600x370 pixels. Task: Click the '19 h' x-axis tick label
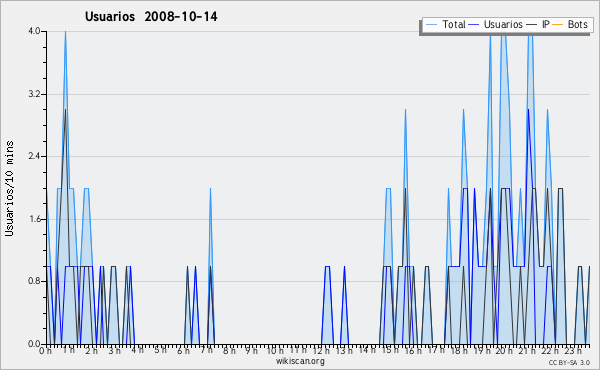tap(482, 351)
